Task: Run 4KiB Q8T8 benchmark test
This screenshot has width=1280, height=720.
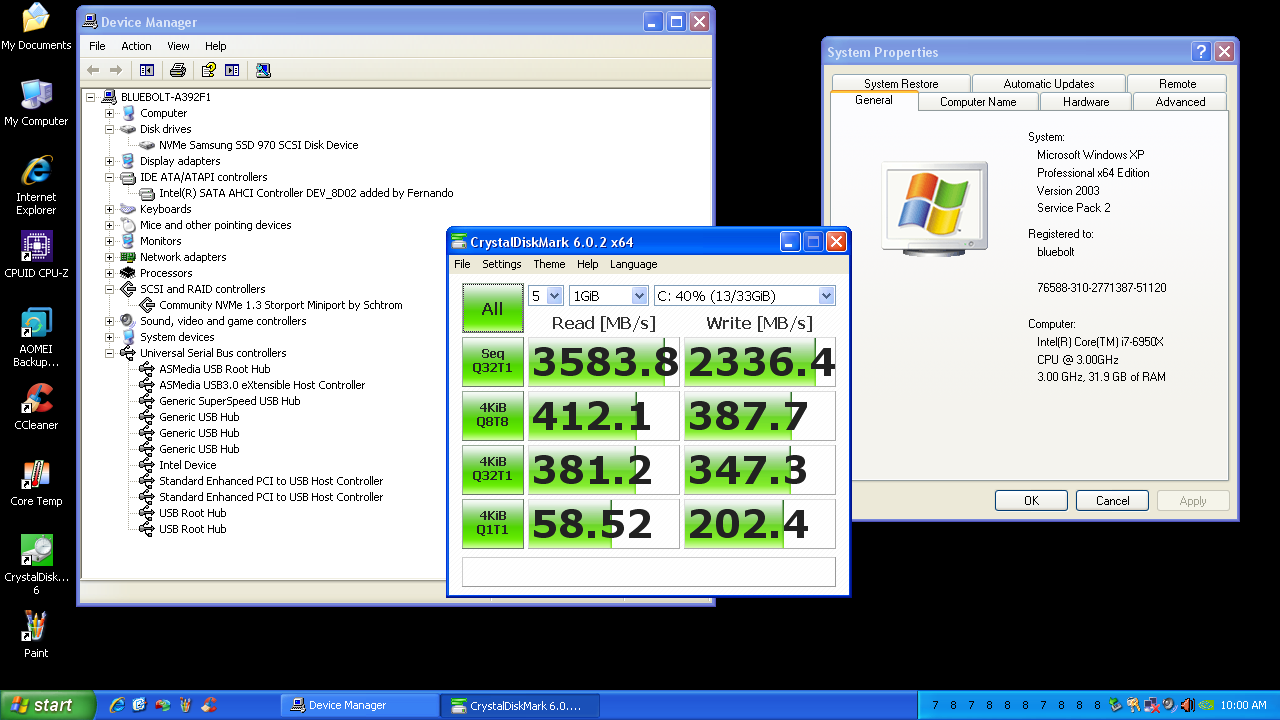Action: point(492,416)
